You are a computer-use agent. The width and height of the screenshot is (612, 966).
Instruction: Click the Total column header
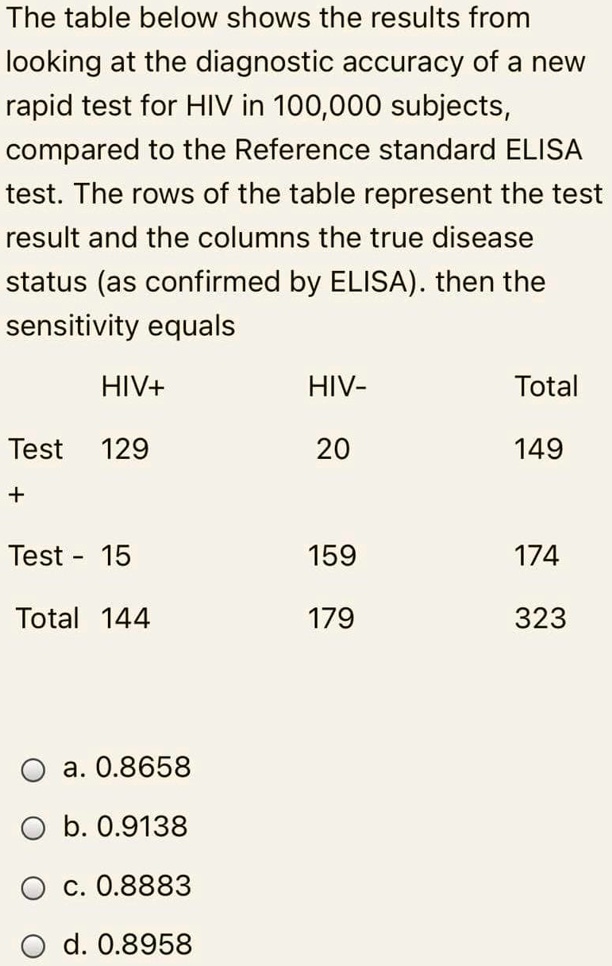pyautogui.click(x=548, y=387)
